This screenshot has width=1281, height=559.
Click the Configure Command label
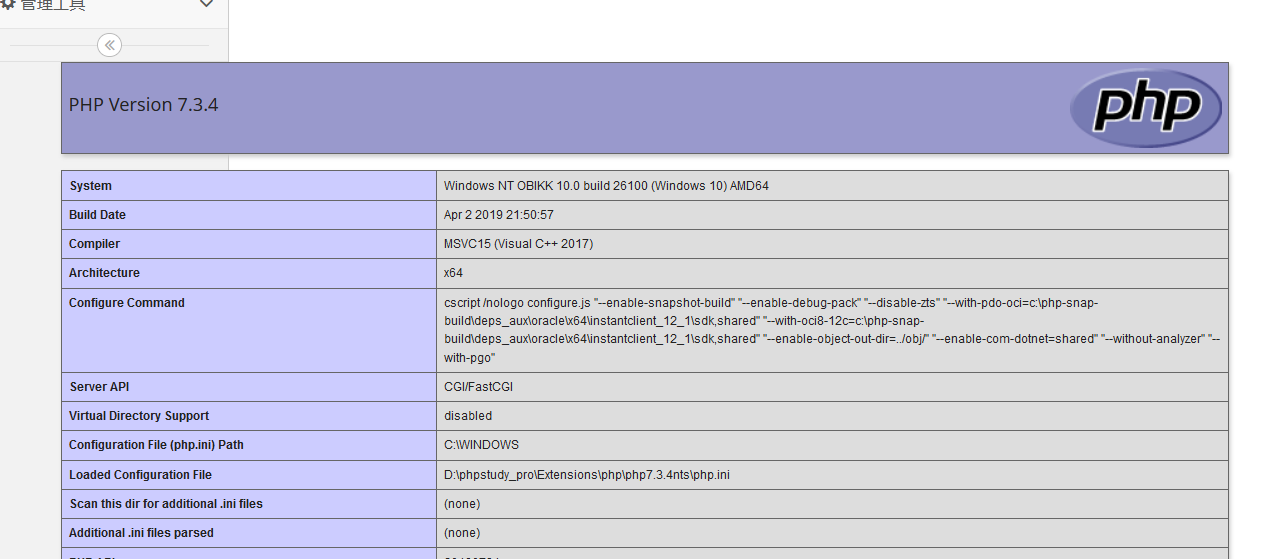126,303
